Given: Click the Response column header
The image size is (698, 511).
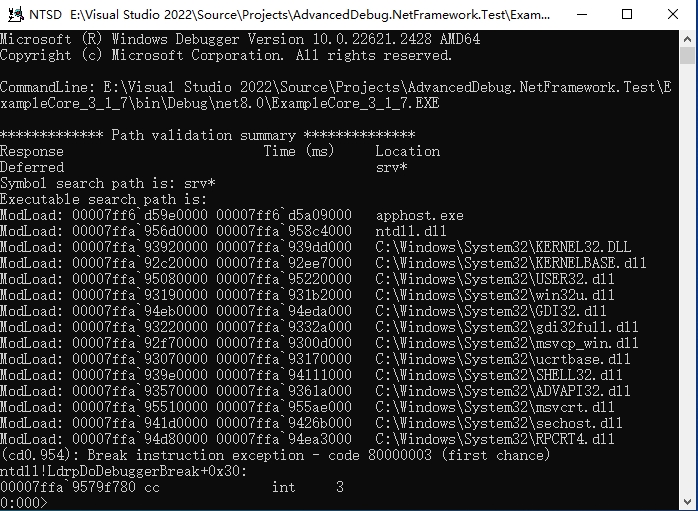Looking at the screenshot, I should pos(32,151).
